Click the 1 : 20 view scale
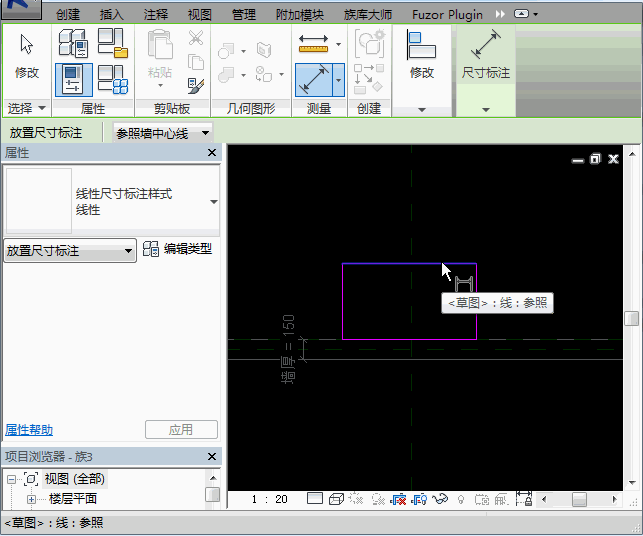The width and height of the screenshot is (643, 536). pos(269,498)
